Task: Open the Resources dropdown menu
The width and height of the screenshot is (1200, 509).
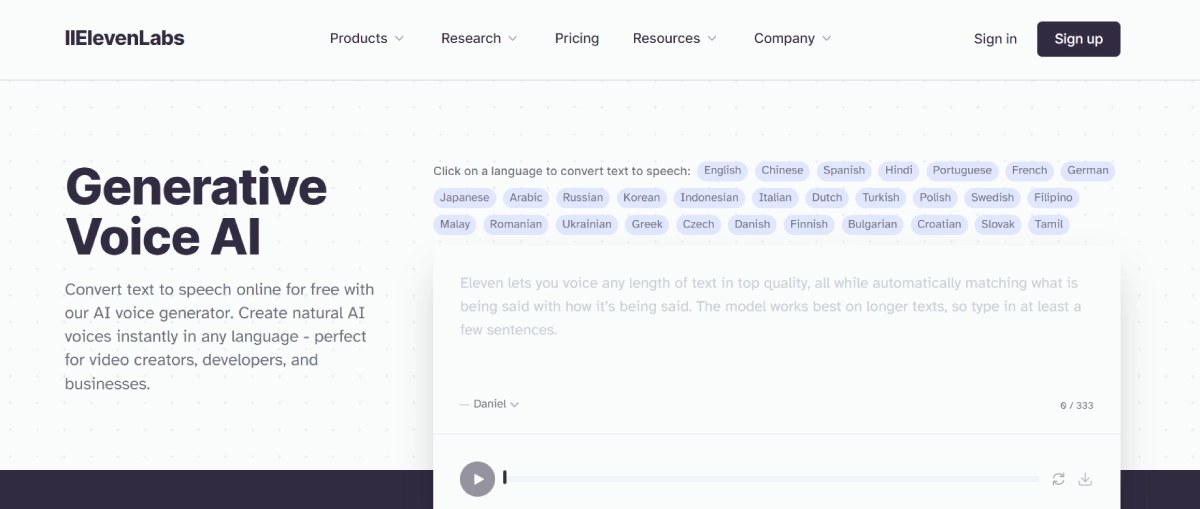Action: [675, 38]
